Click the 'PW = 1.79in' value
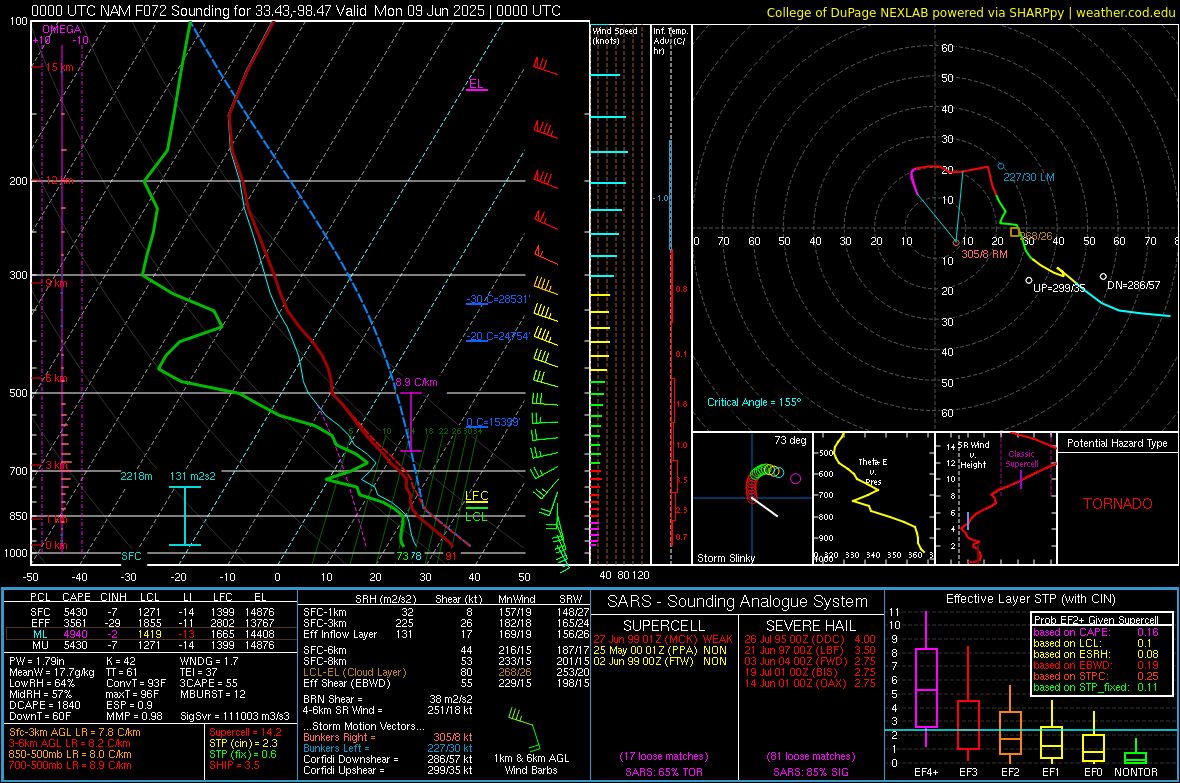The height and width of the screenshot is (783, 1180). pyautogui.click(x=36, y=661)
